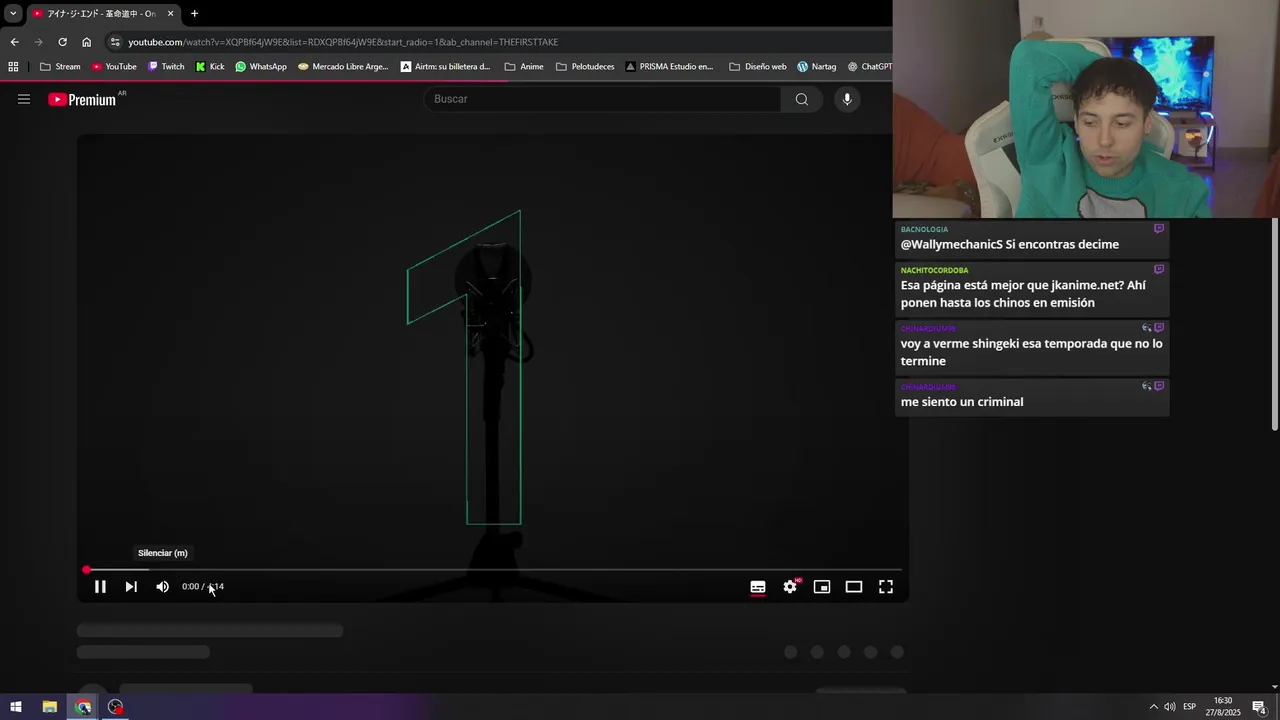
Task: Open the Windows notification center
Action: (1259, 707)
